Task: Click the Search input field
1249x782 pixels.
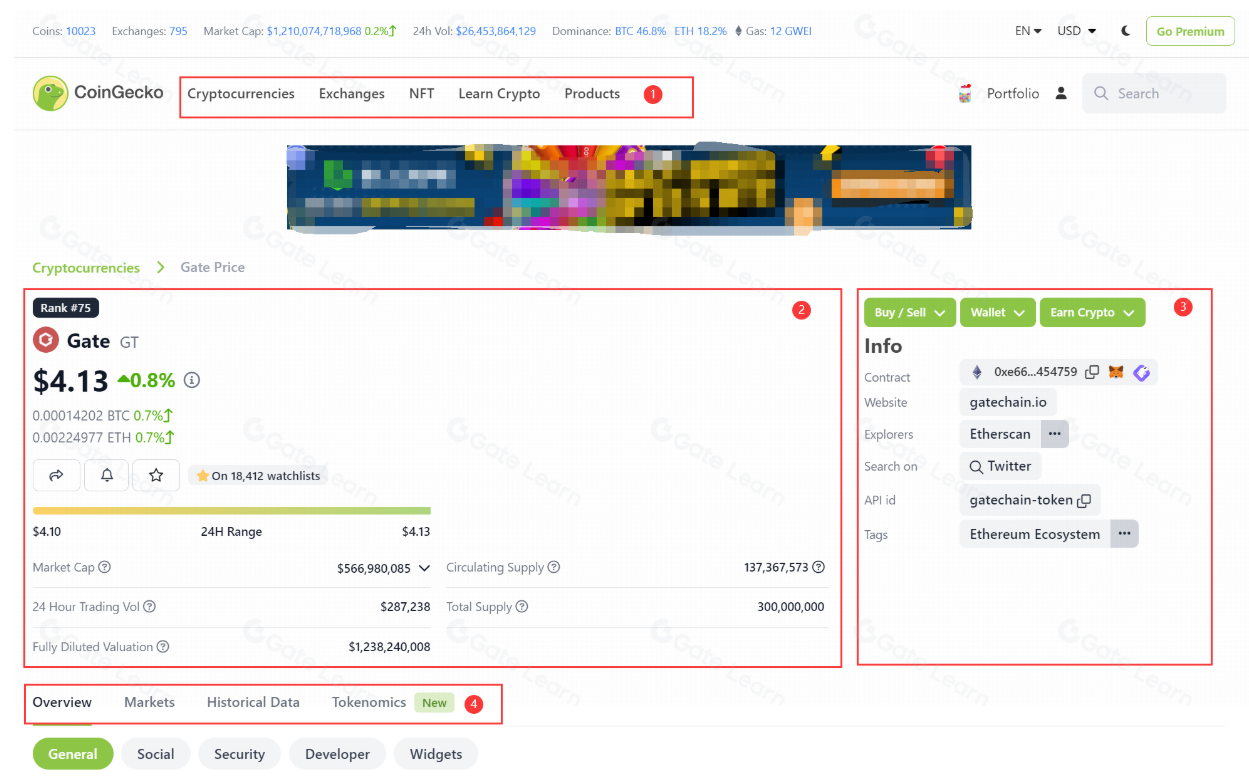Action: (x=1154, y=93)
